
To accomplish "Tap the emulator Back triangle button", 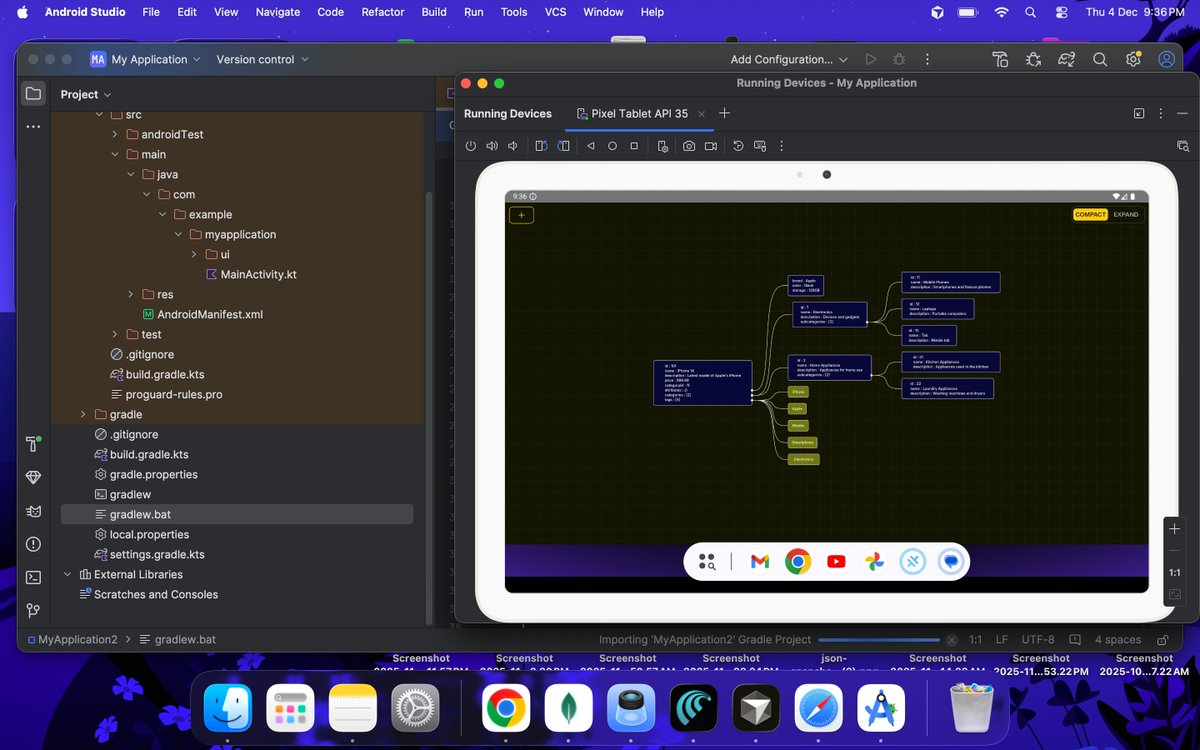I will coord(591,146).
